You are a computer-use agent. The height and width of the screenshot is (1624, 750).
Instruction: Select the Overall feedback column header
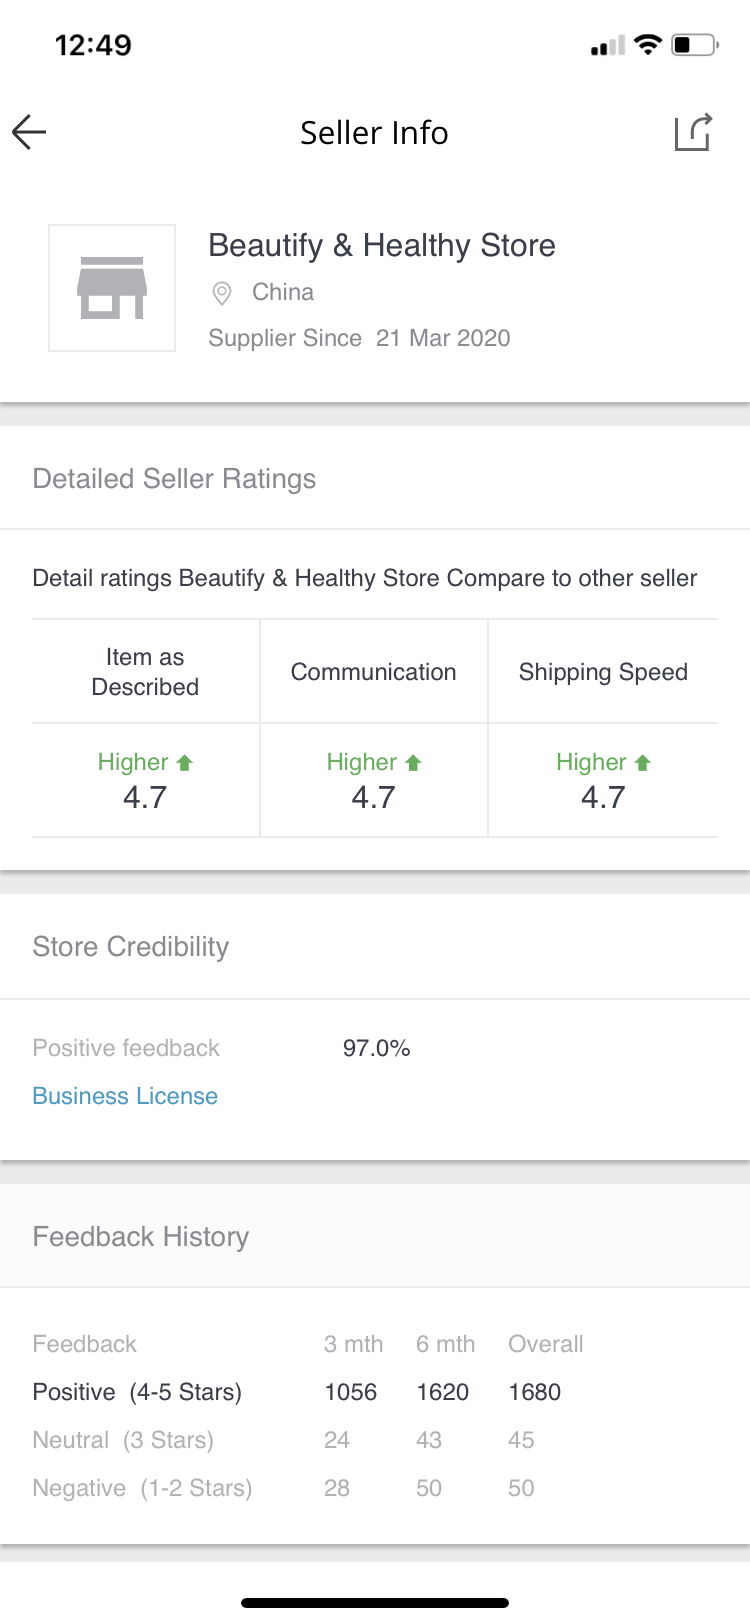[x=545, y=1344]
